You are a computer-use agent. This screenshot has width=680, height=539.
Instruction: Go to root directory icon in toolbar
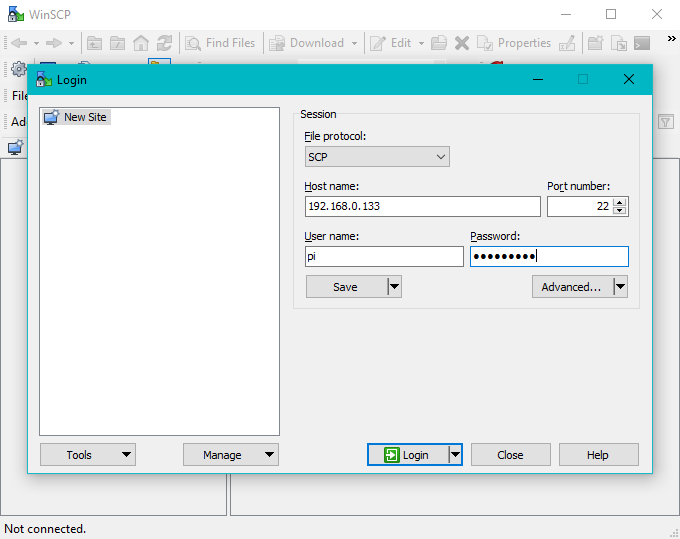coord(118,43)
